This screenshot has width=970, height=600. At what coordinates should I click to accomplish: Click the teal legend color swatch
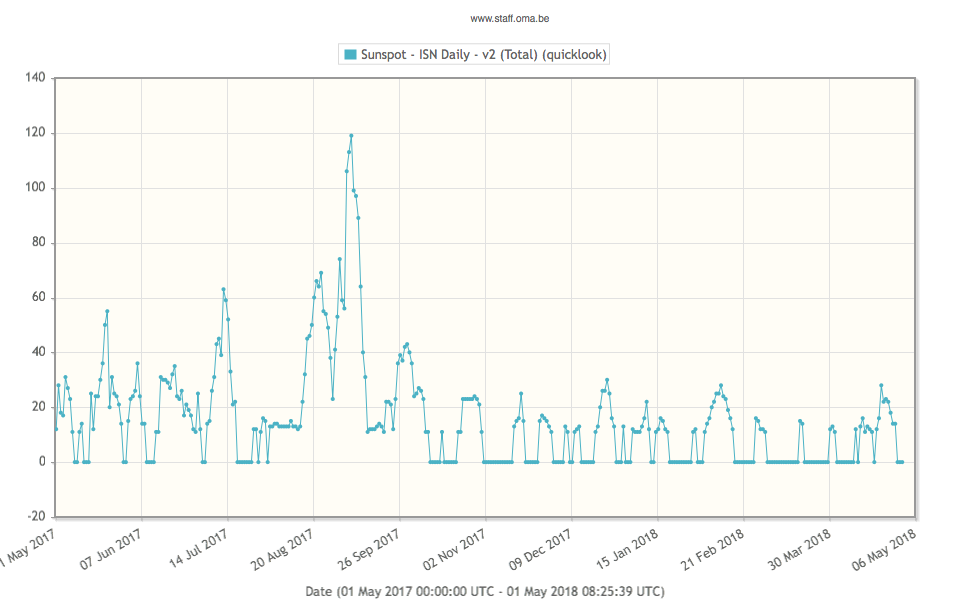350,54
